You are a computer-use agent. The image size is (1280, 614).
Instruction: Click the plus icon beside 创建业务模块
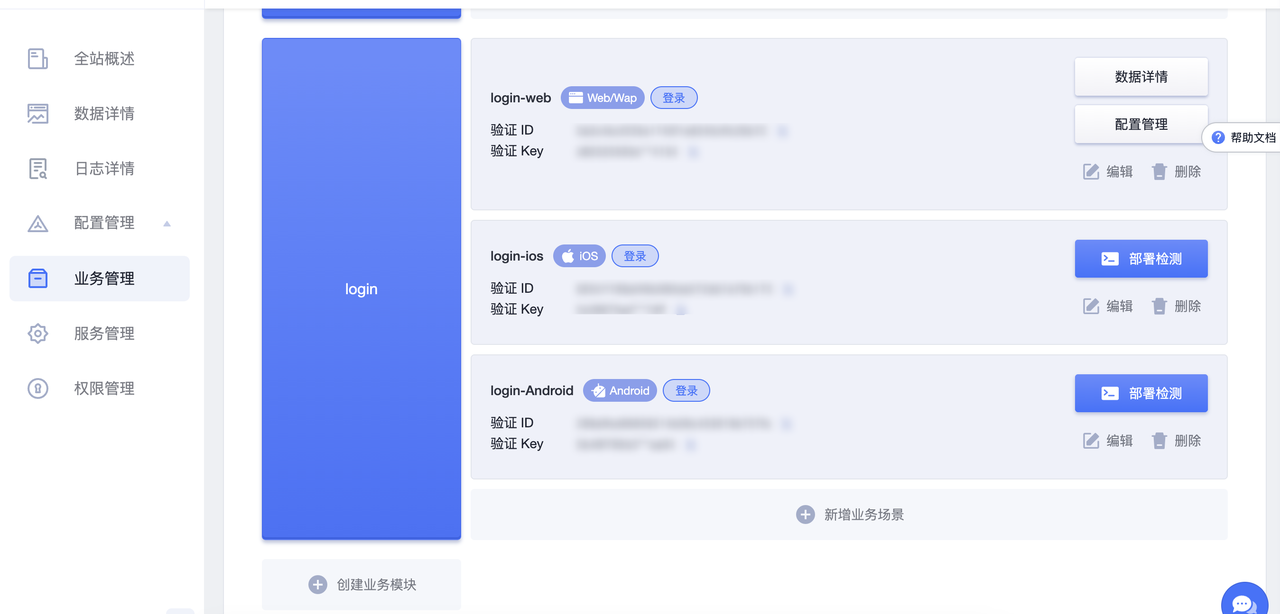(318, 585)
